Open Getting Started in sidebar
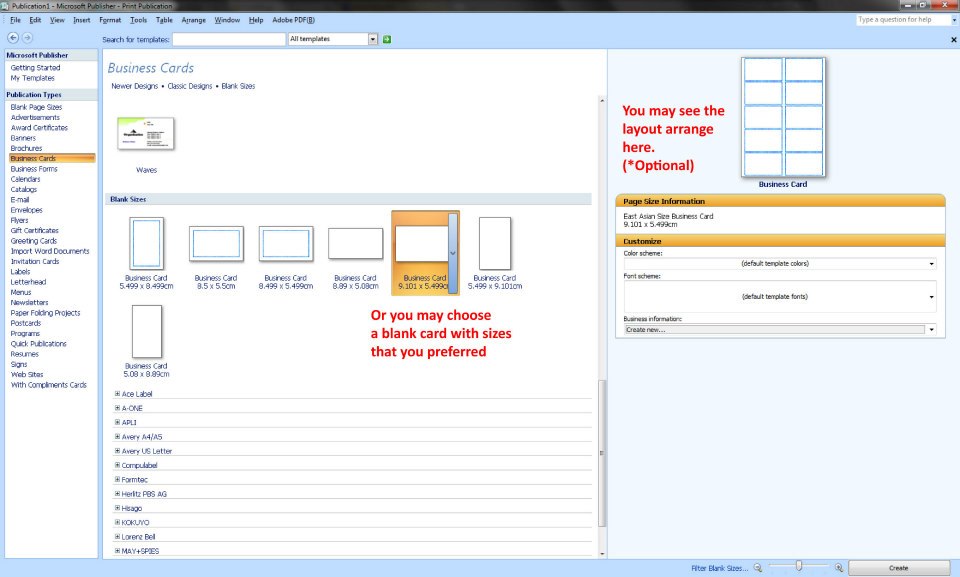Viewport: 960px width, 577px height. click(36, 68)
